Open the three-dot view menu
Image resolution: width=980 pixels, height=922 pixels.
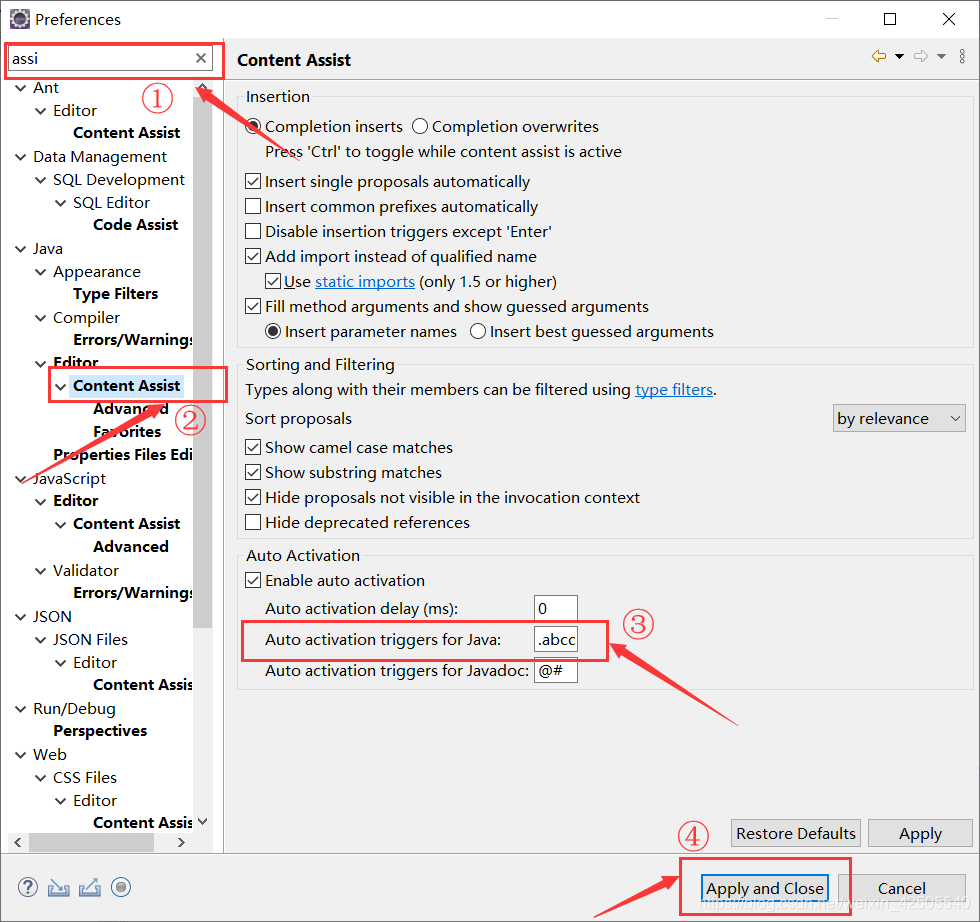tap(962, 56)
